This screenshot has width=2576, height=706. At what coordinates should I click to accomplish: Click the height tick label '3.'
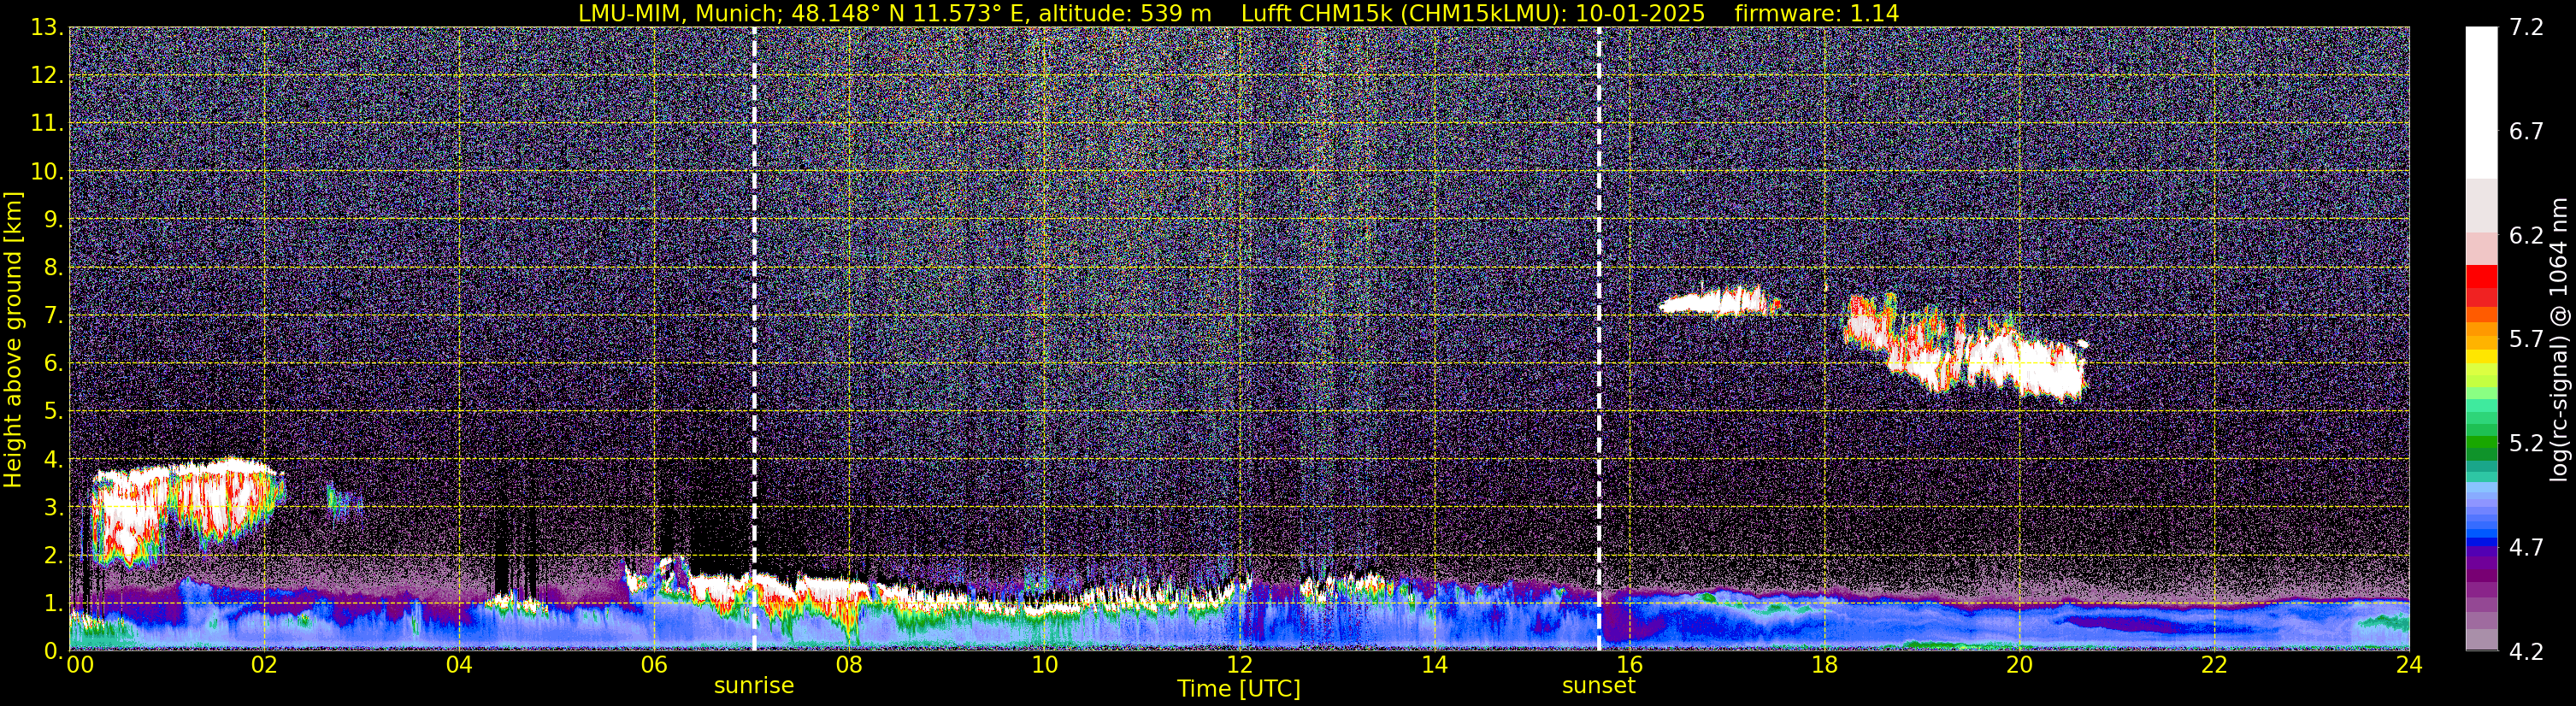pyautogui.click(x=53, y=508)
